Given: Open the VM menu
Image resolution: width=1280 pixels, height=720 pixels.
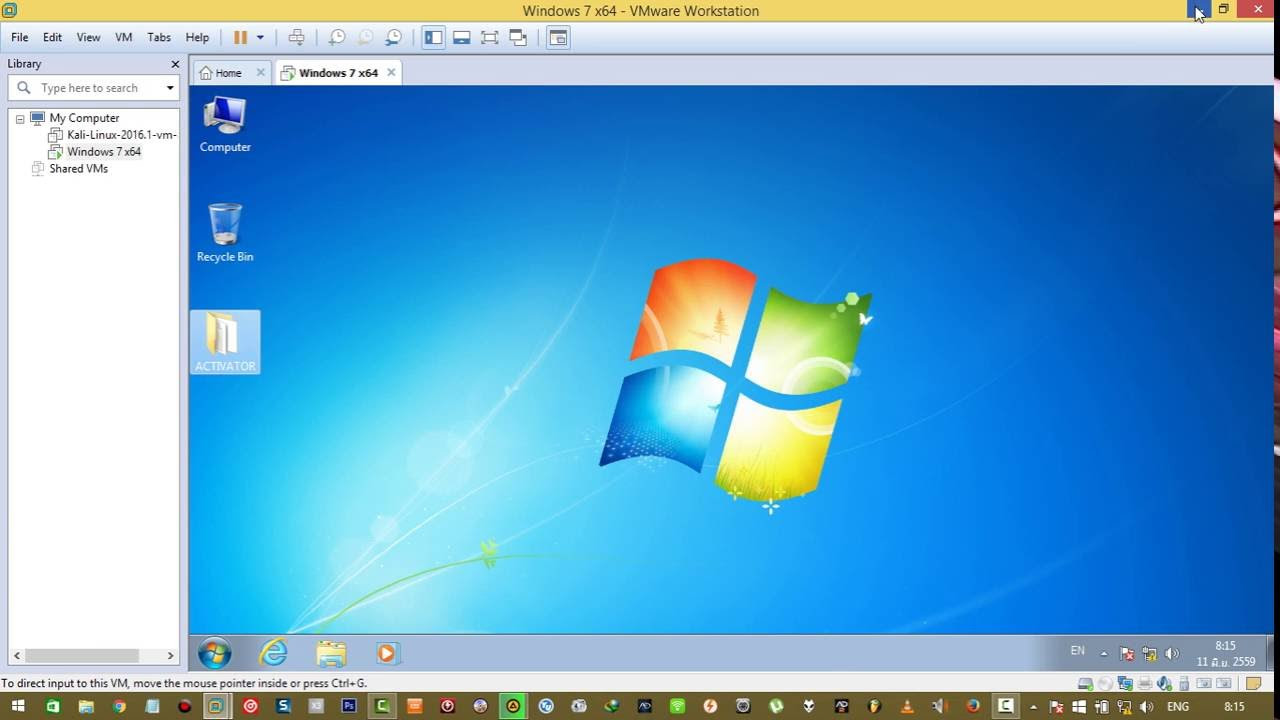Looking at the screenshot, I should click(124, 37).
